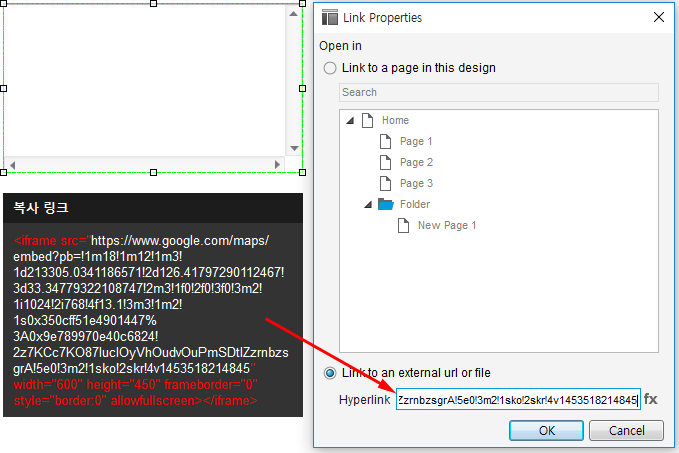The width and height of the screenshot is (679, 453).
Task: Click the Page 3 document icon
Action: (385, 183)
